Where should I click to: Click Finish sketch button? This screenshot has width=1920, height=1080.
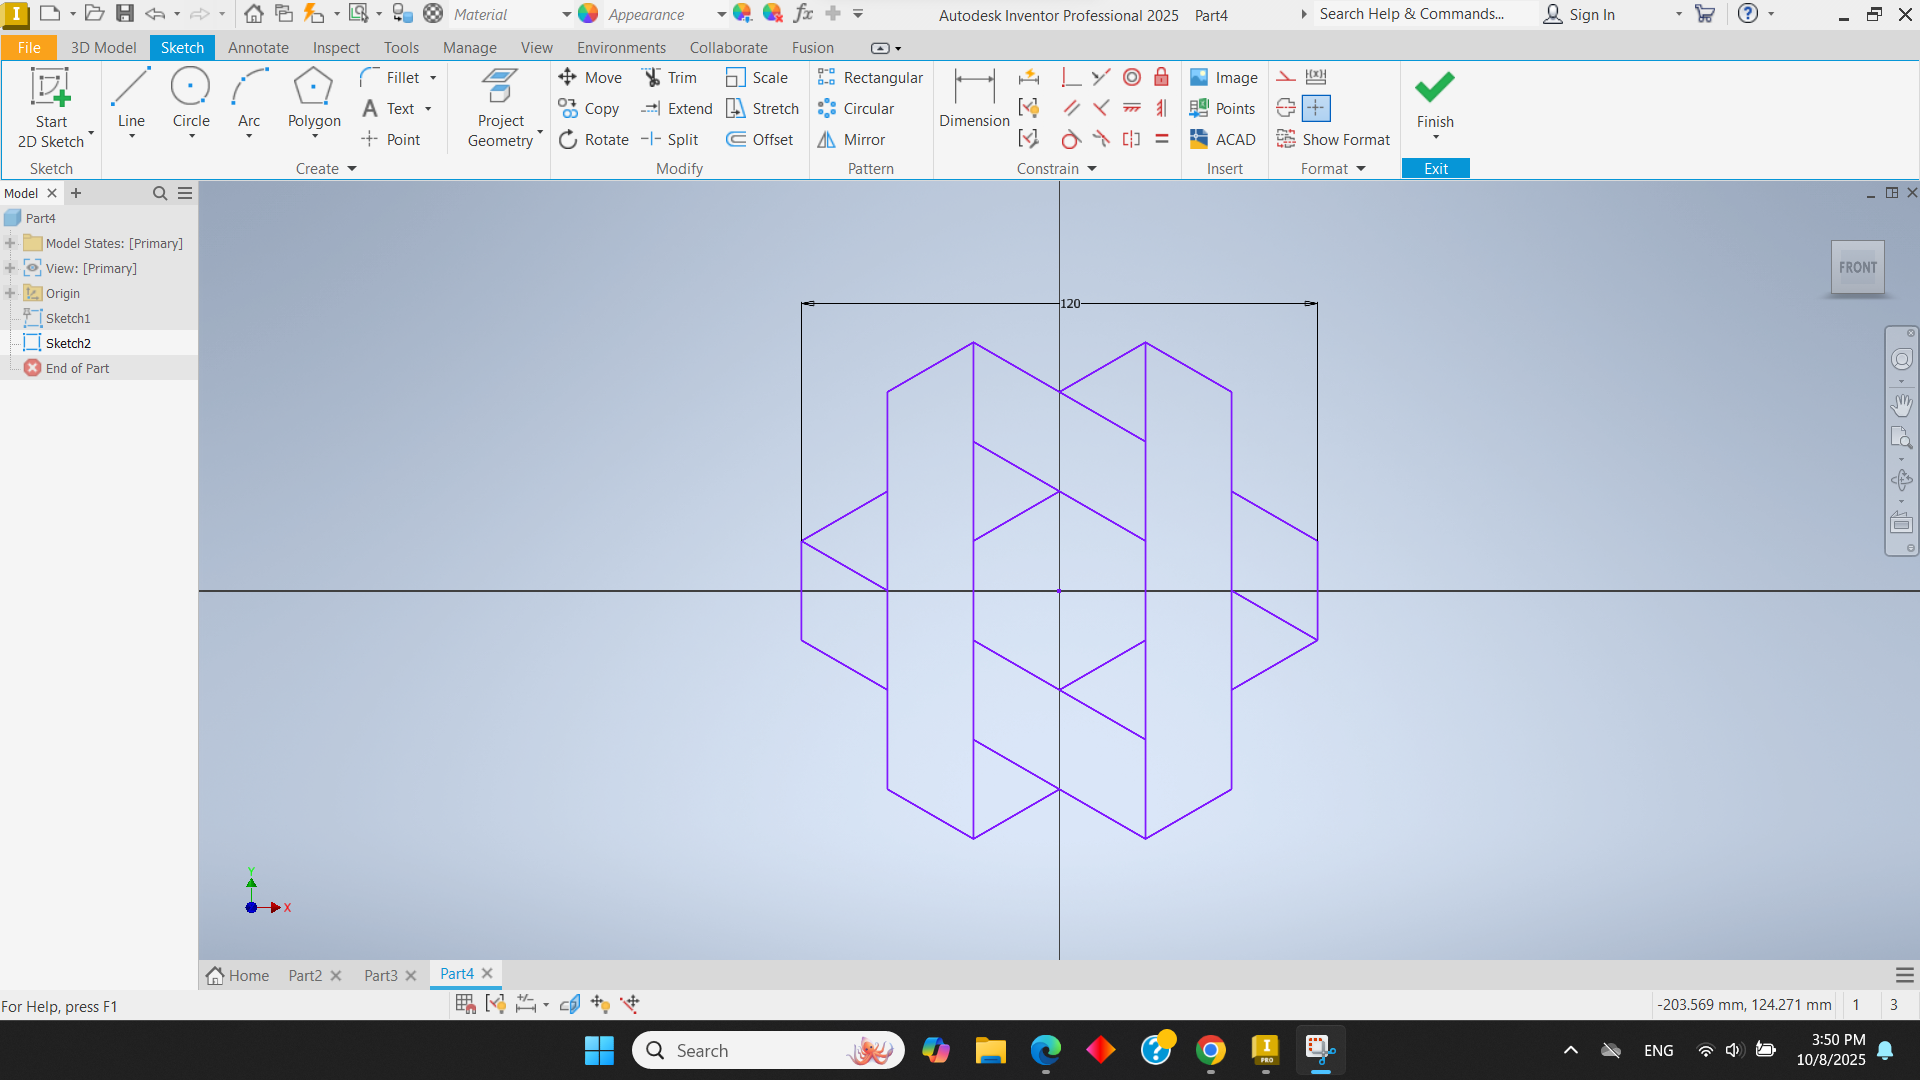pyautogui.click(x=1434, y=98)
